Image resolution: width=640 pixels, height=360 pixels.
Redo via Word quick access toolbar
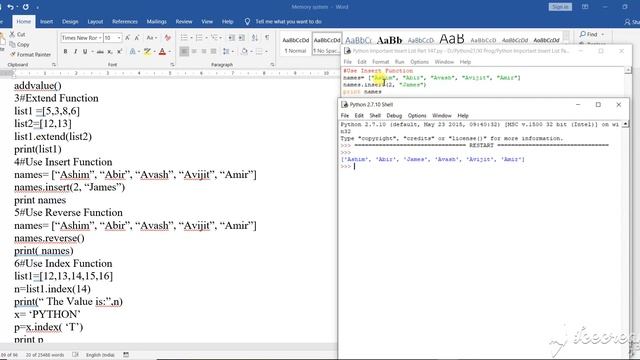(x=26, y=7)
